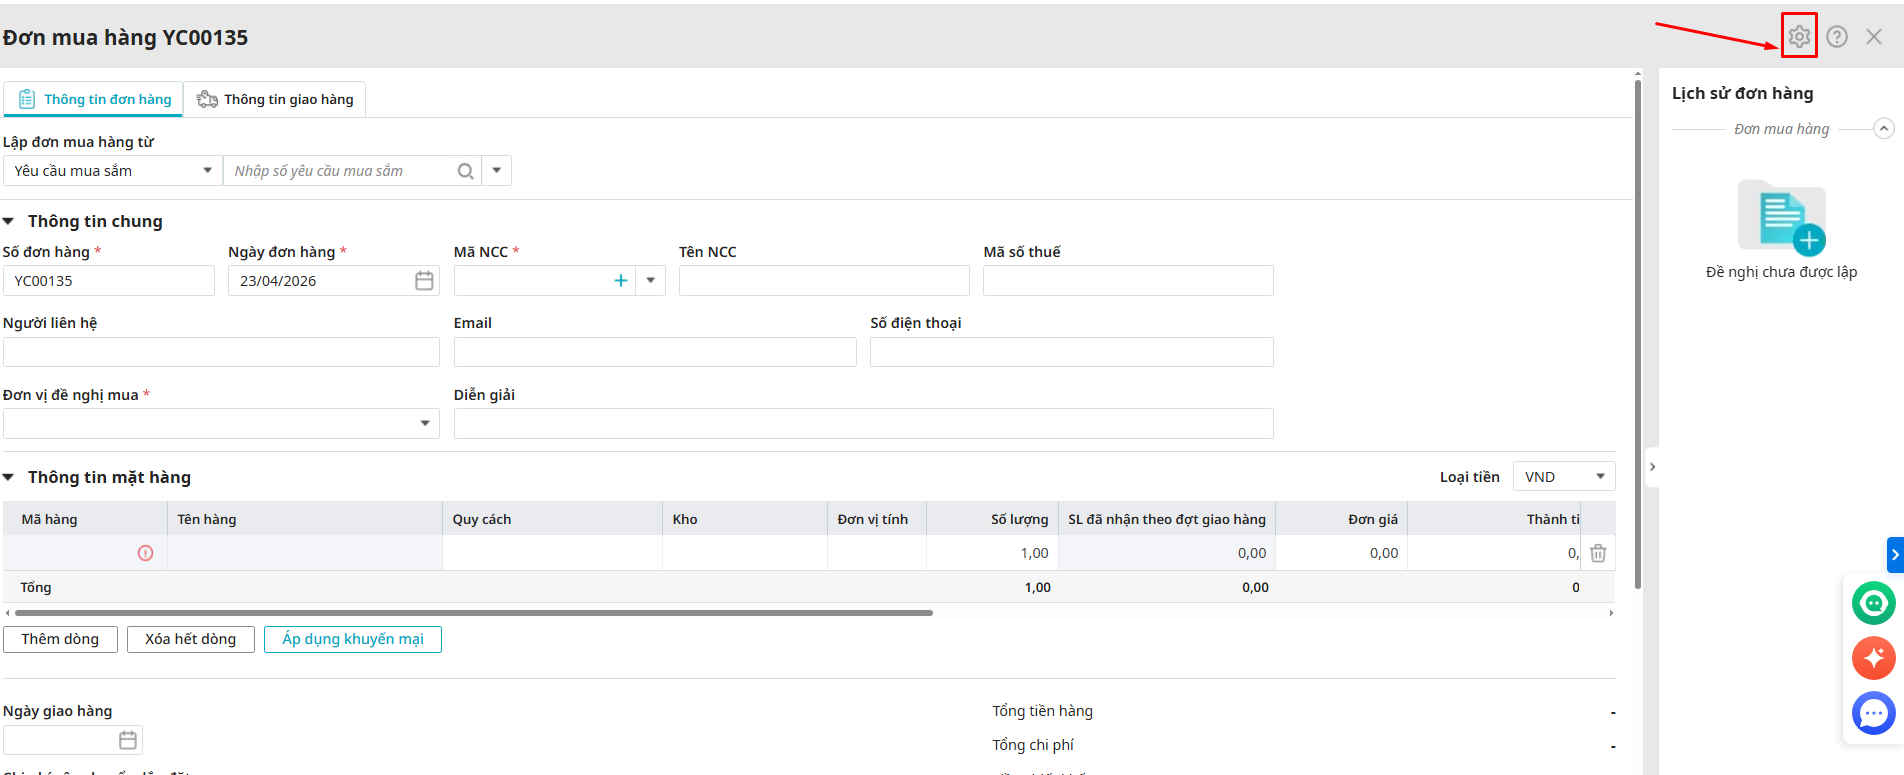The height and width of the screenshot is (775, 1904).
Task: Click the help question mark icon
Action: [1837, 37]
